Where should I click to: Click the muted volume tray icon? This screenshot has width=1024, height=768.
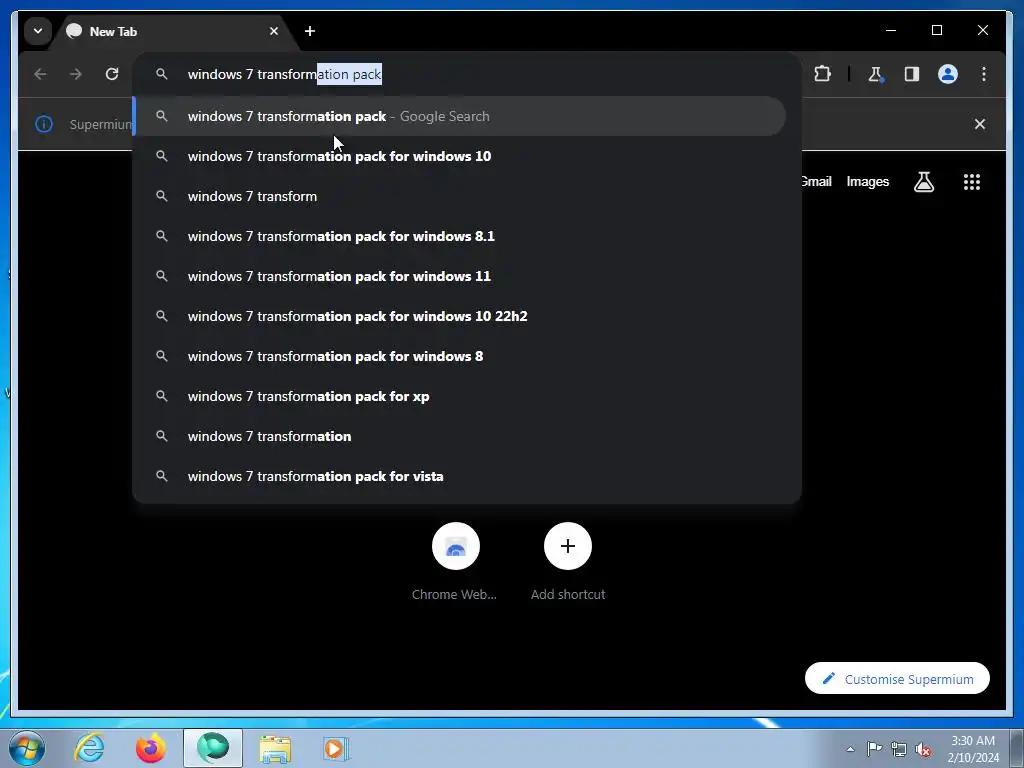[923, 749]
